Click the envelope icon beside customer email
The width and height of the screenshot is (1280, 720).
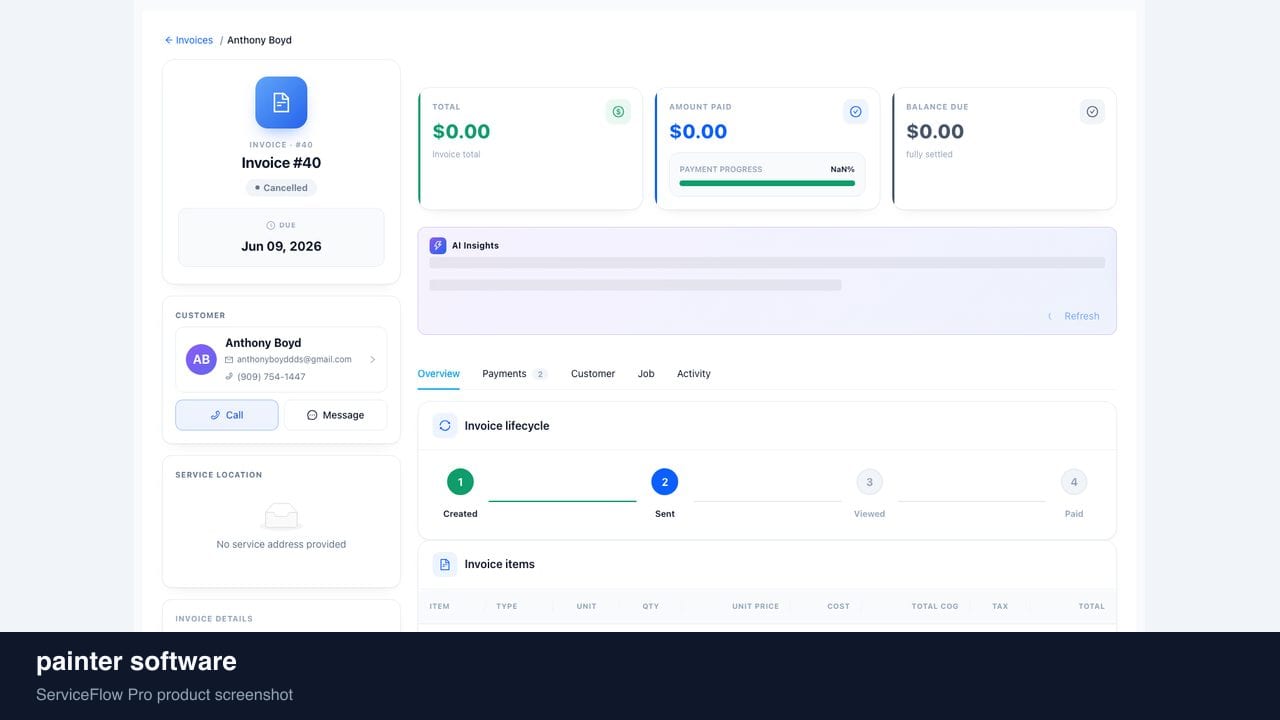[x=229, y=359]
